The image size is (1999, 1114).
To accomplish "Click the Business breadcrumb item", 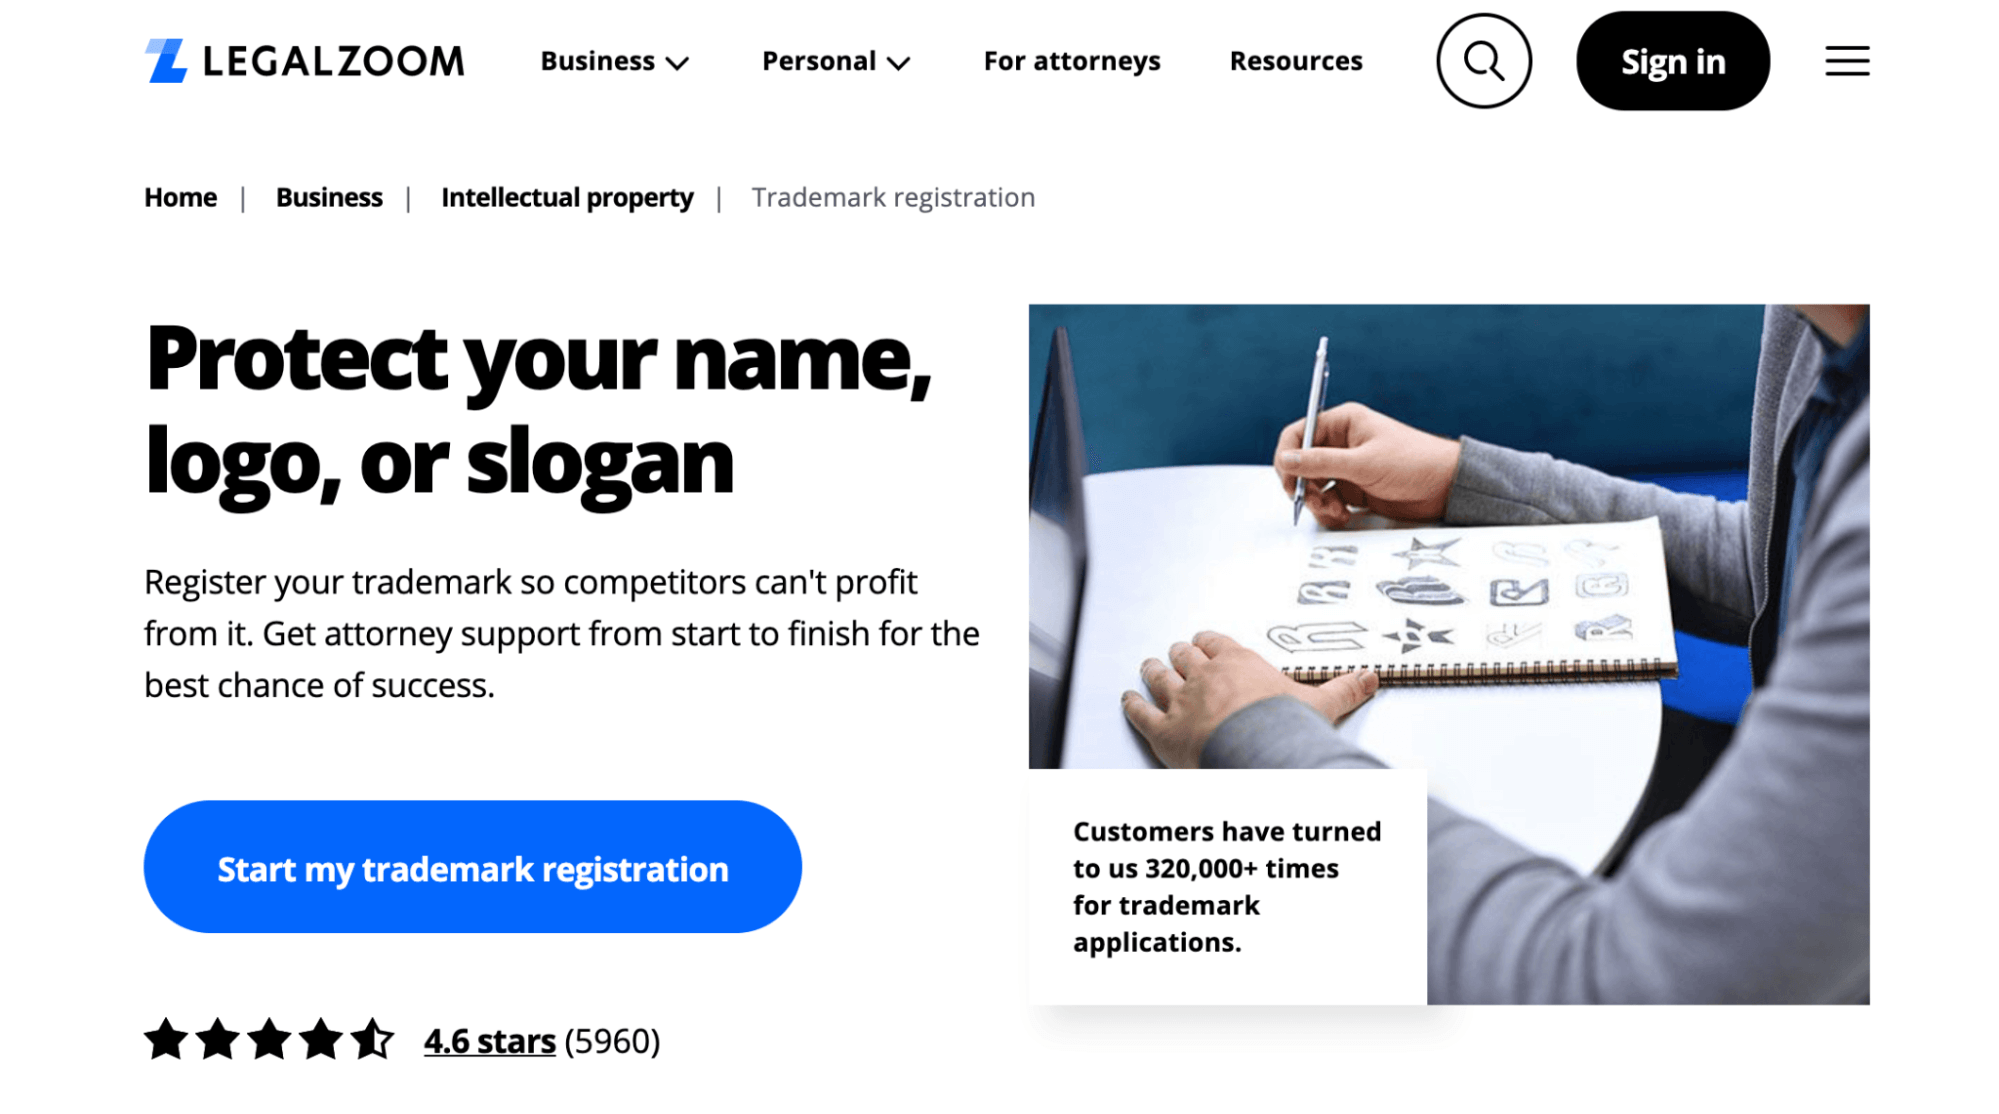I will pyautogui.click(x=328, y=198).
